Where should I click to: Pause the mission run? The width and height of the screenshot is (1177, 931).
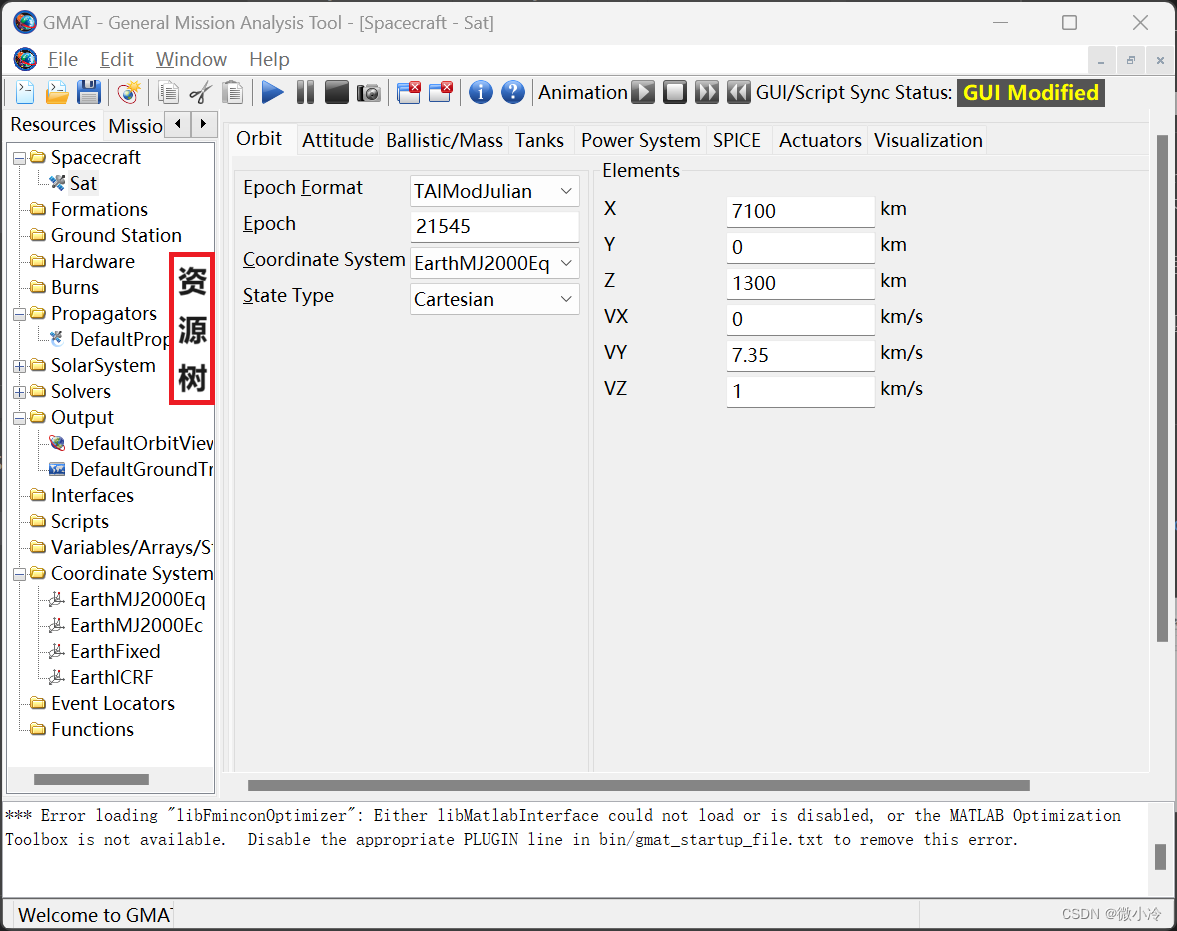(306, 92)
